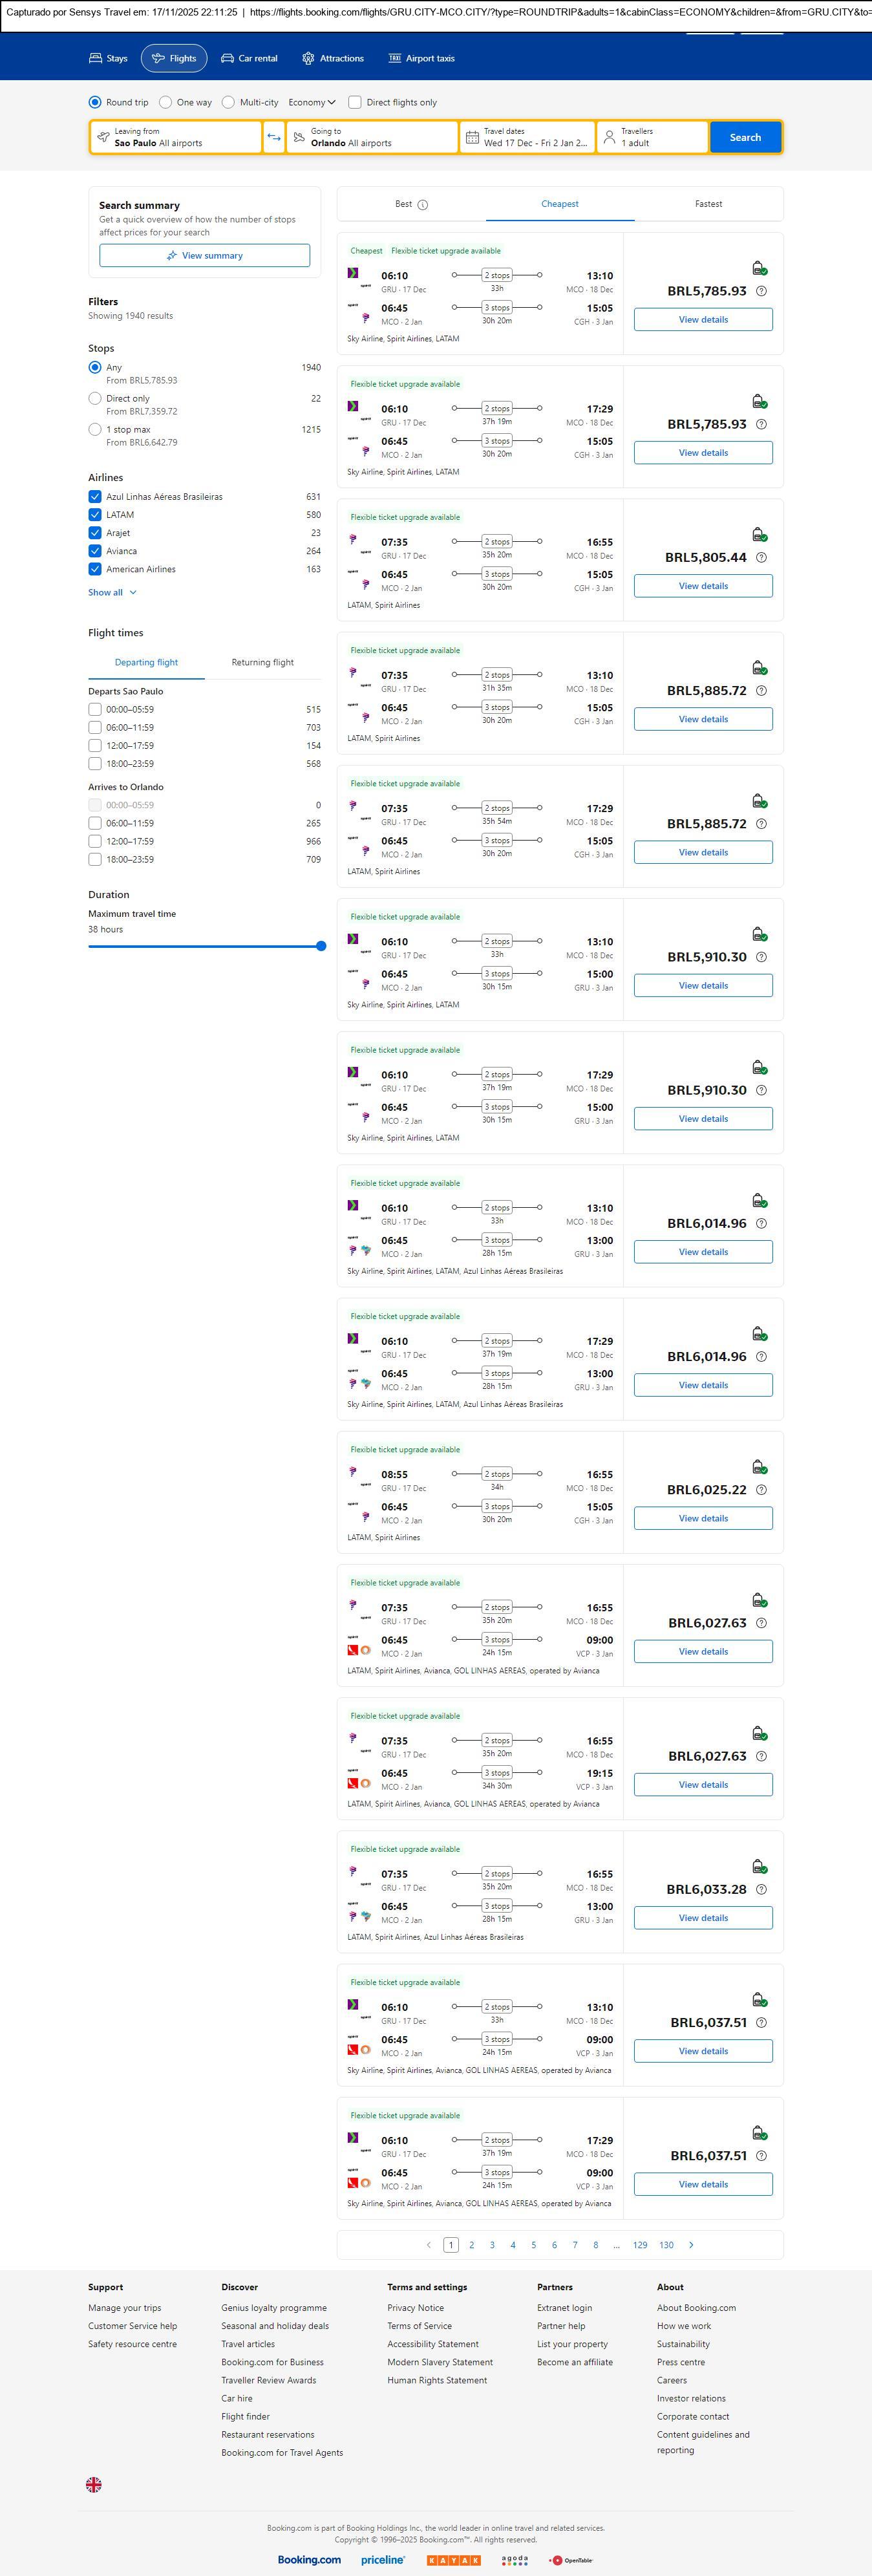Open the Economy cabin class dropdown
The height and width of the screenshot is (2576, 872).
311,102
